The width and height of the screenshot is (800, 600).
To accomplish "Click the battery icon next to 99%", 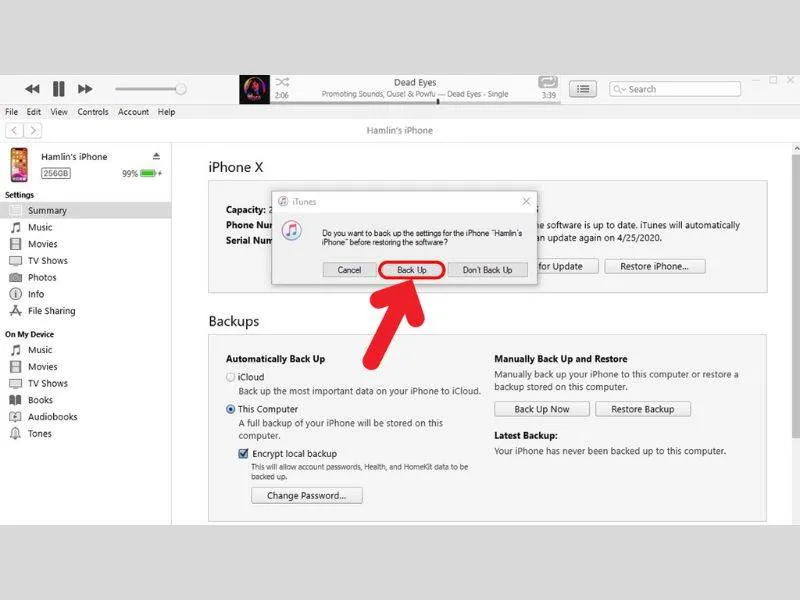I will point(148,173).
